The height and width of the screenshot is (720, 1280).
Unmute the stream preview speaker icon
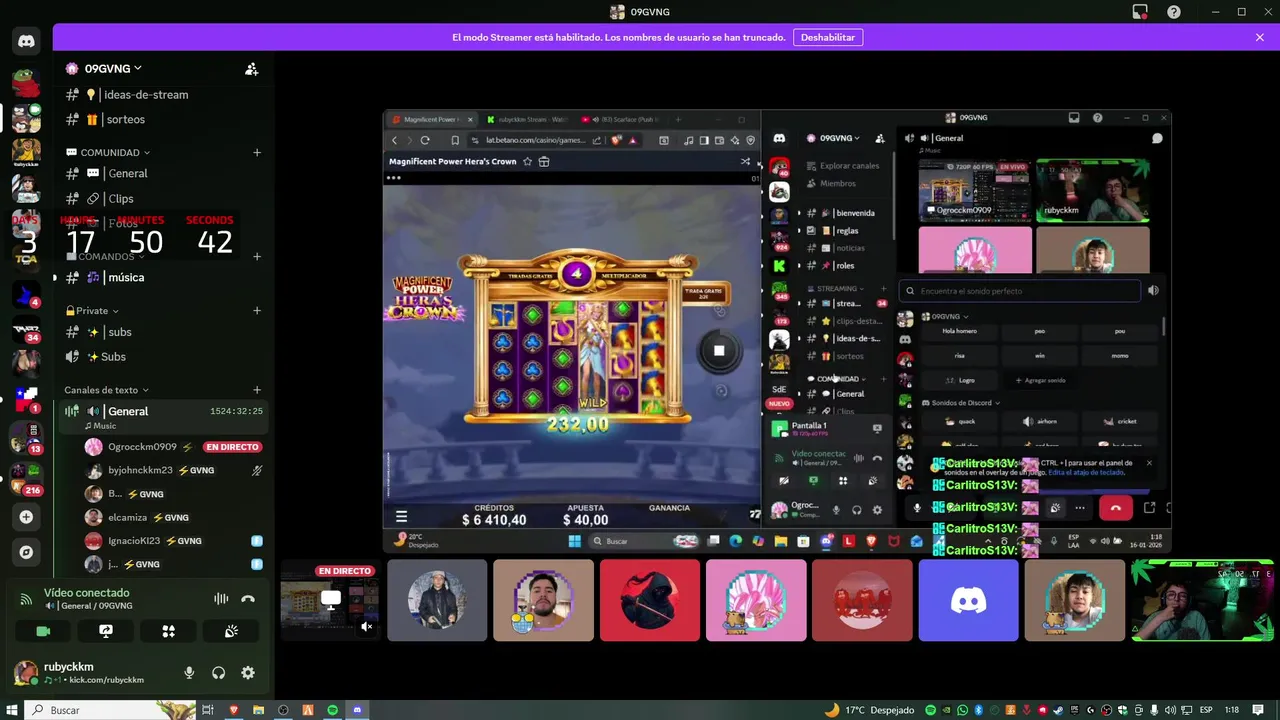click(366, 627)
